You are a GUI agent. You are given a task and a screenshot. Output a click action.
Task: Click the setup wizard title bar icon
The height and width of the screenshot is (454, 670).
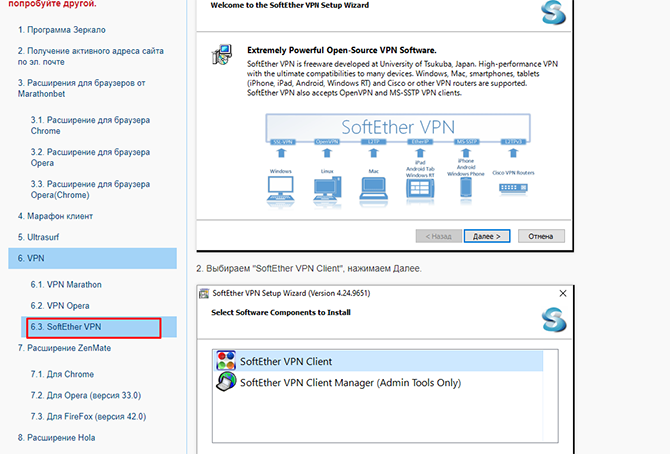205,294
